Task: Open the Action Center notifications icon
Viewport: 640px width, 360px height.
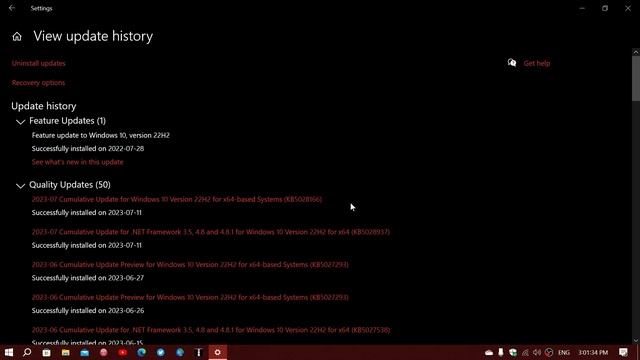Action: 623,352
